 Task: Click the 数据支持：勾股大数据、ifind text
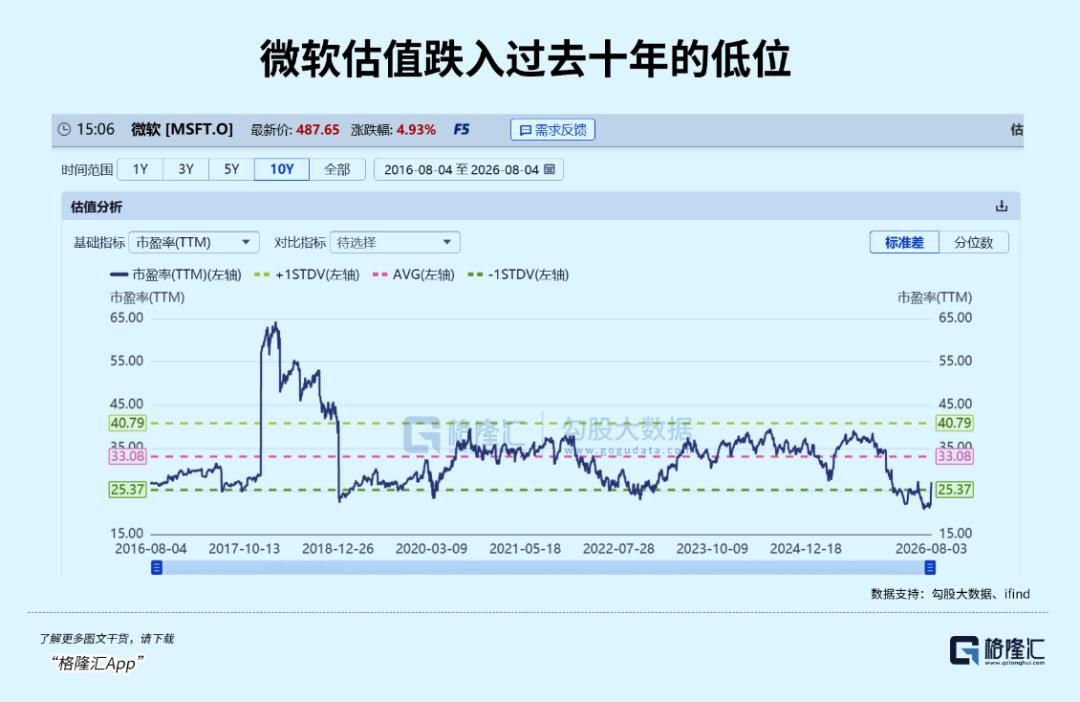pyautogui.click(x=951, y=594)
